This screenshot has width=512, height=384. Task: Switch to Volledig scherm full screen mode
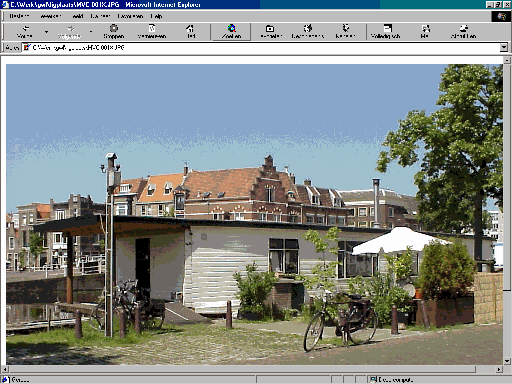(x=386, y=32)
